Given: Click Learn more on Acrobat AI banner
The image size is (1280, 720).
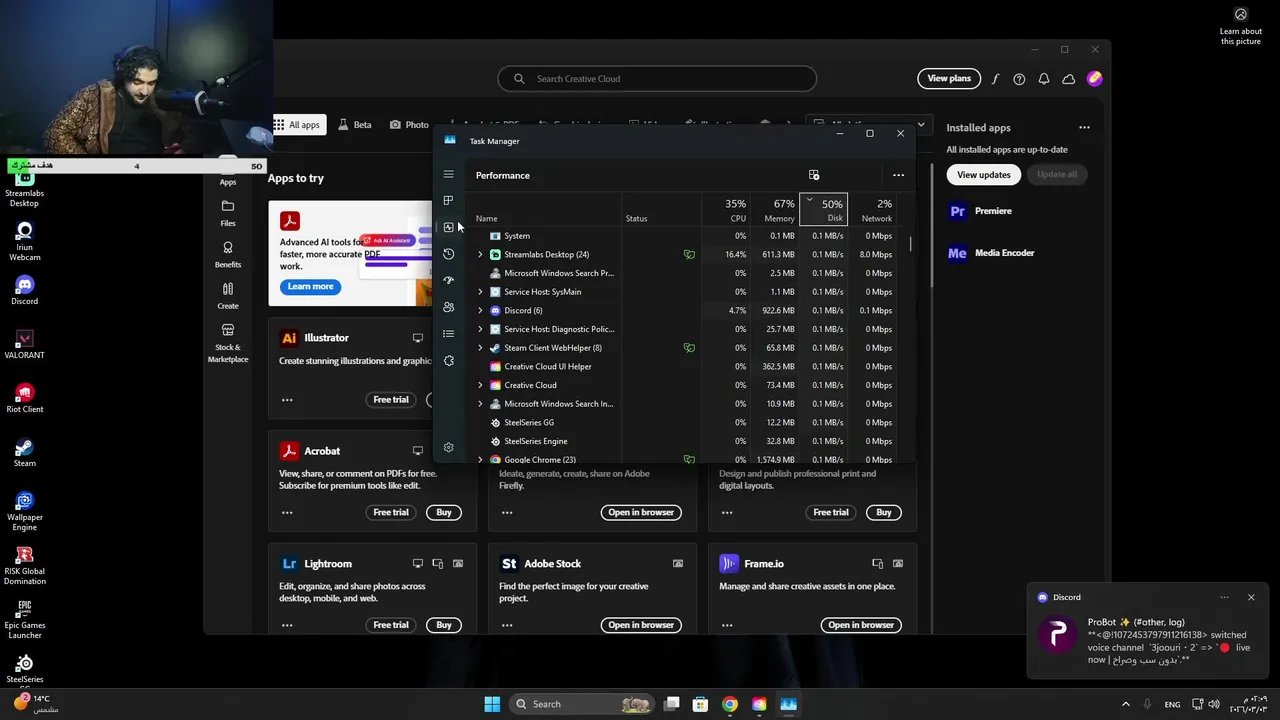Looking at the screenshot, I should point(310,287).
